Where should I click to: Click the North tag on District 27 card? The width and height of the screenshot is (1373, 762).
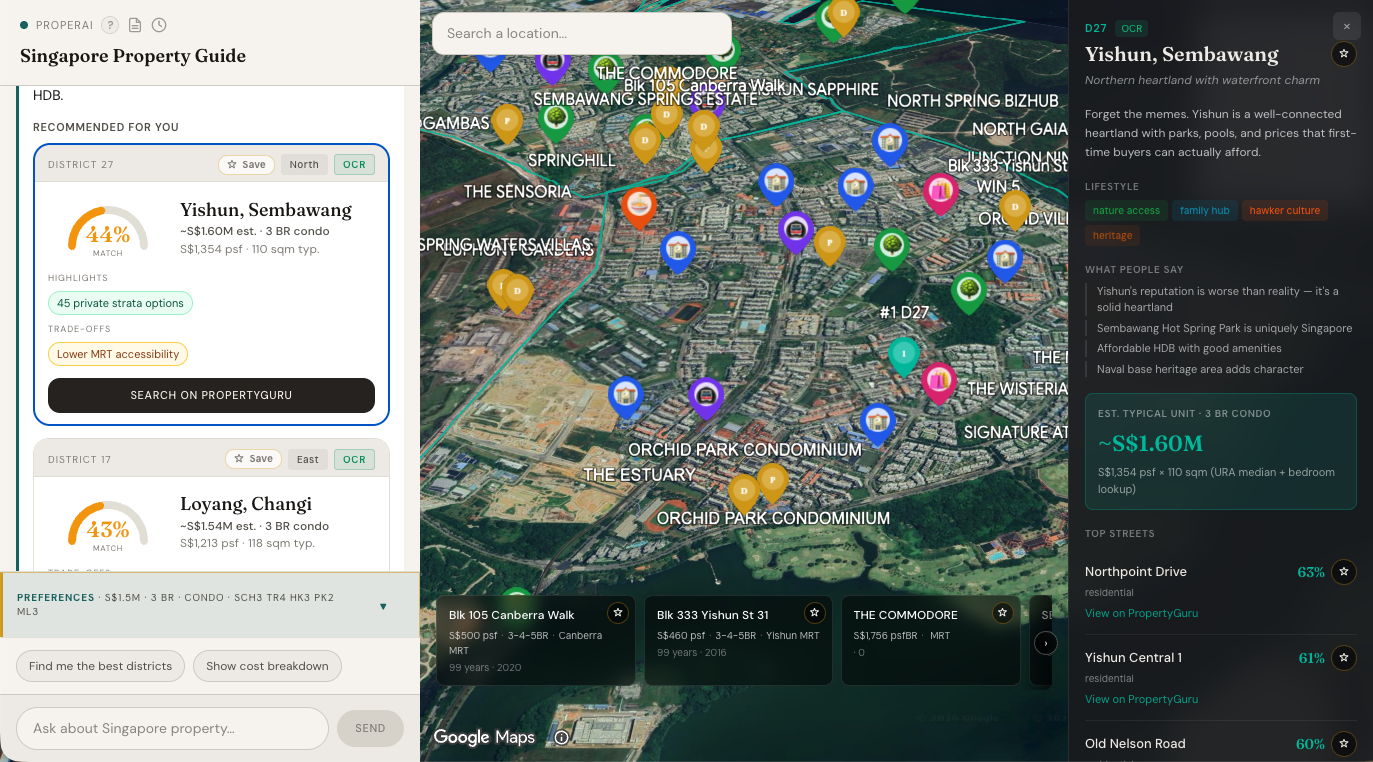pyautogui.click(x=304, y=165)
